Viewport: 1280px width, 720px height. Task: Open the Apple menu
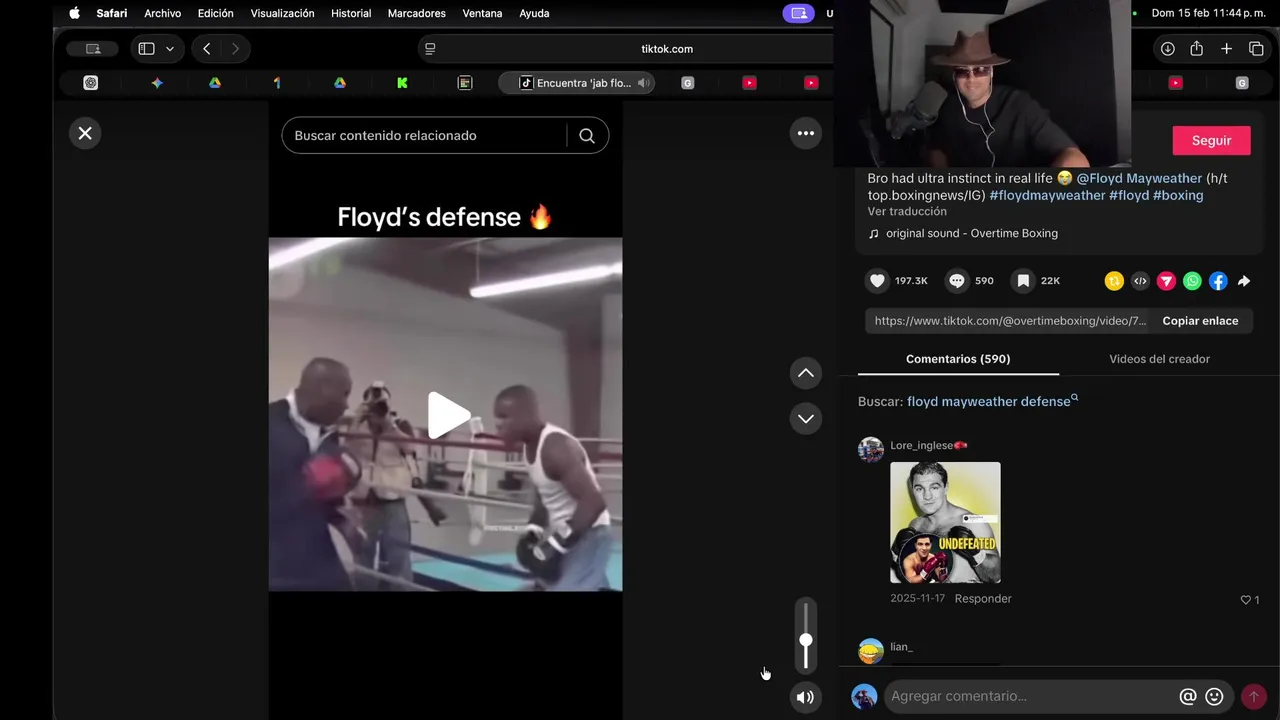point(74,13)
